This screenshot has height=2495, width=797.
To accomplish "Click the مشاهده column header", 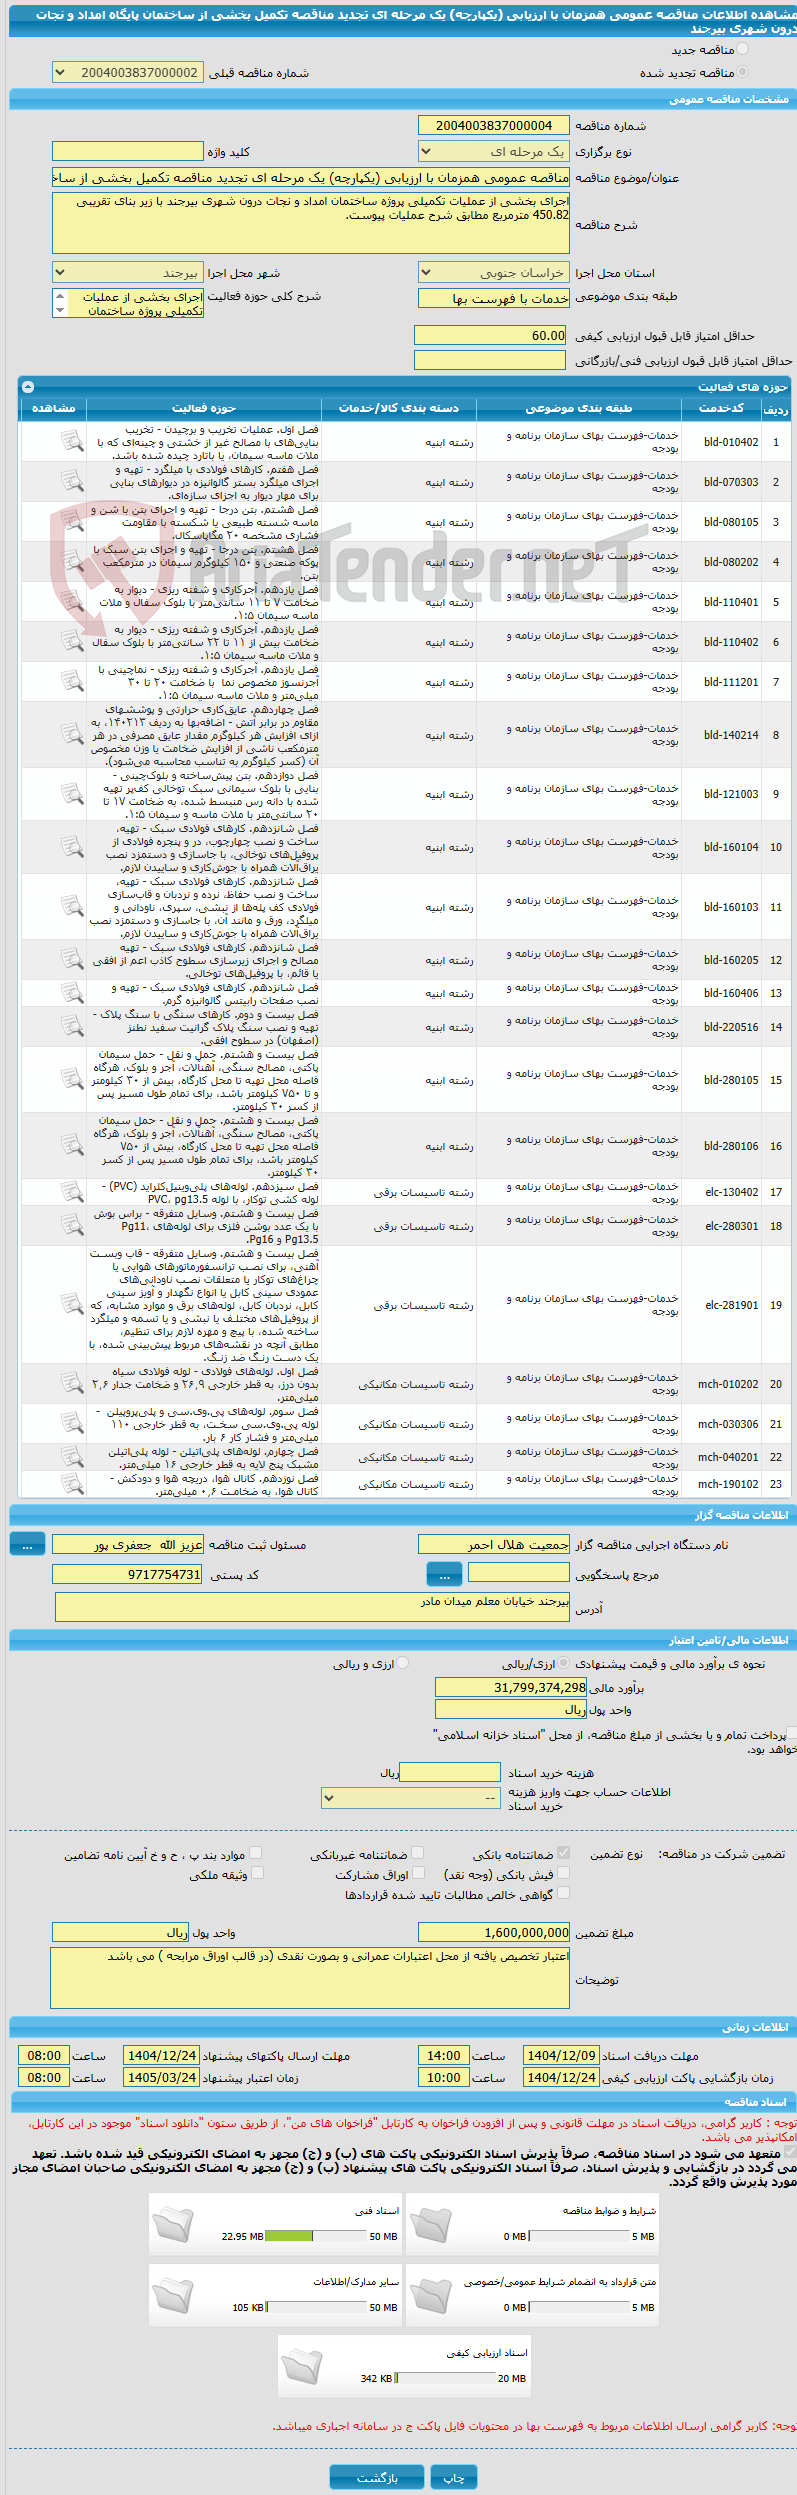I will pyautogui.click(x=54, y=408).
